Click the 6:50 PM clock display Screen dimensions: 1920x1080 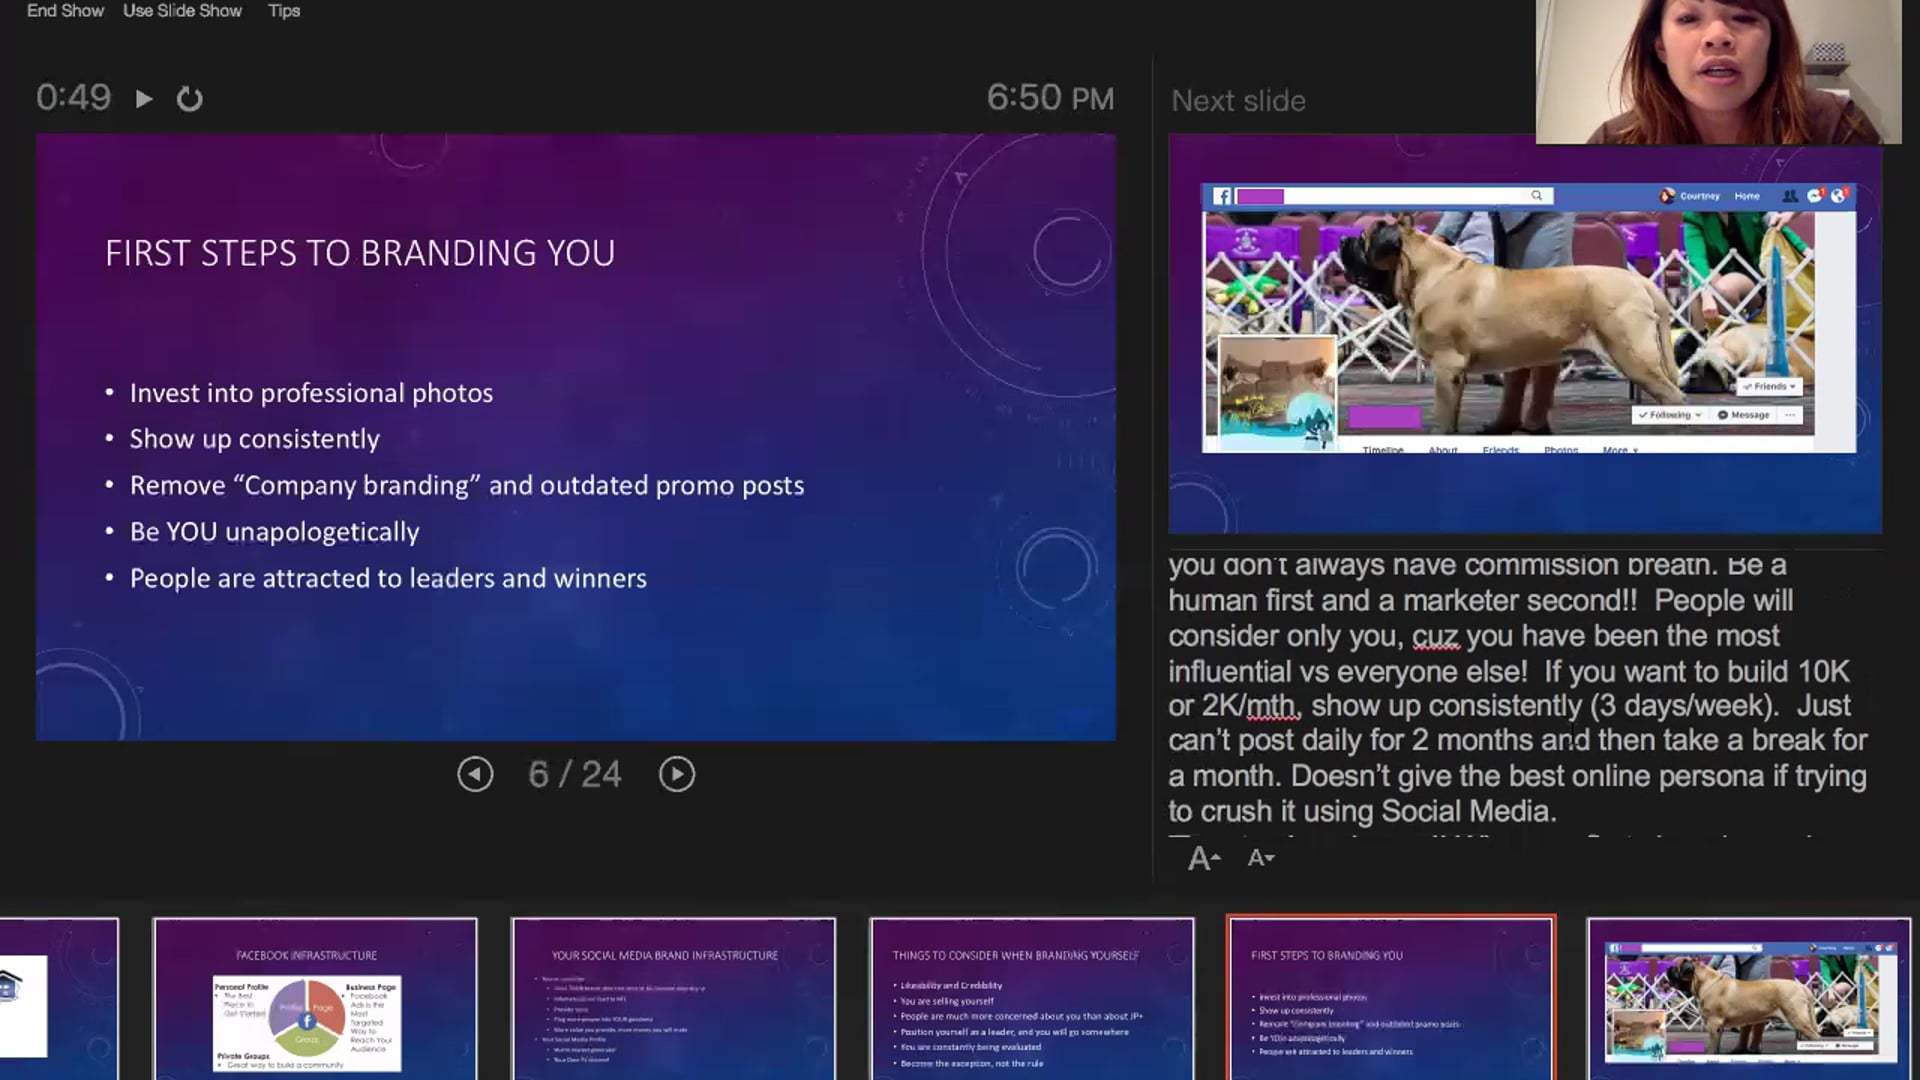click(1050, 98)
